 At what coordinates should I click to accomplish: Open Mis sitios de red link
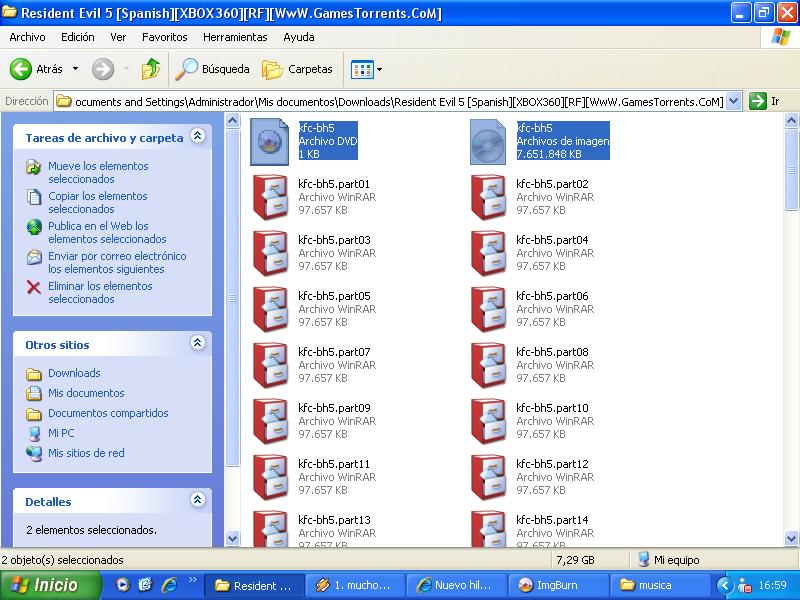[x=86, y=453]
